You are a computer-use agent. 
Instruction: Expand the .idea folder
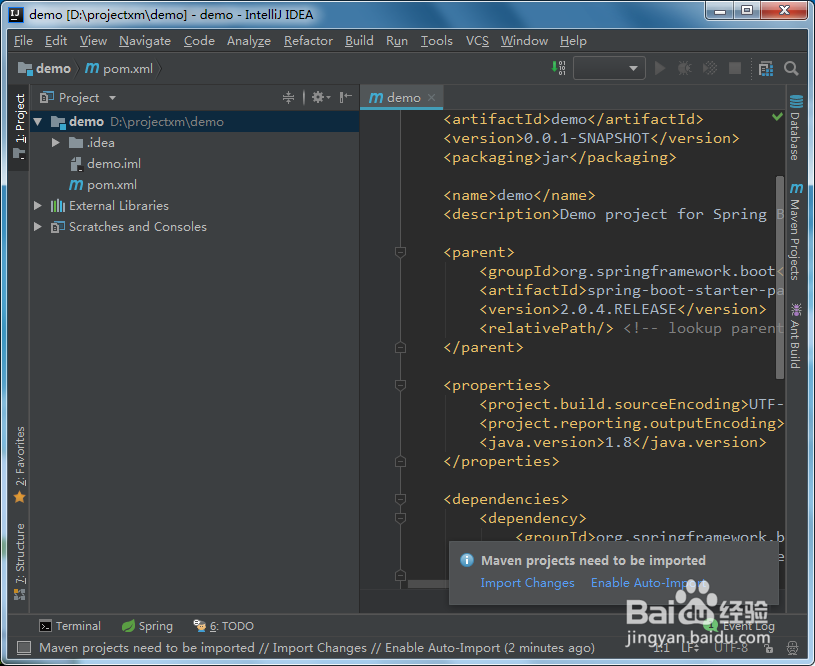pyautogui.click(x=56, y=142)
